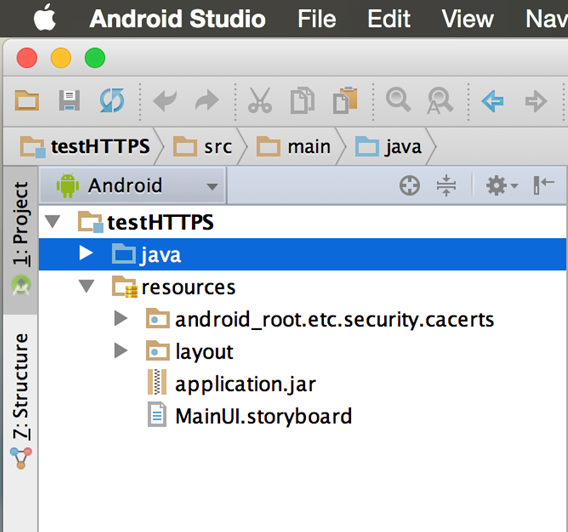
Task: Click the Redo arrow icon
Action: (x=207, y=100)
